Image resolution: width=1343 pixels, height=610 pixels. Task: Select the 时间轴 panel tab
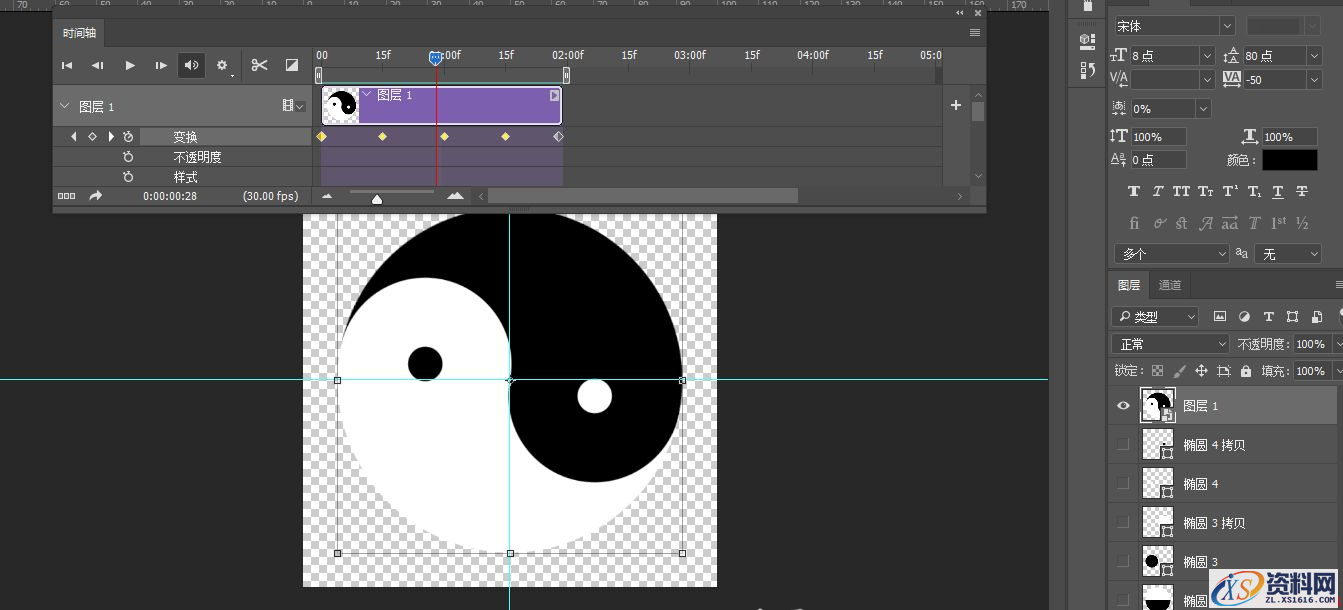pos(78,32)
